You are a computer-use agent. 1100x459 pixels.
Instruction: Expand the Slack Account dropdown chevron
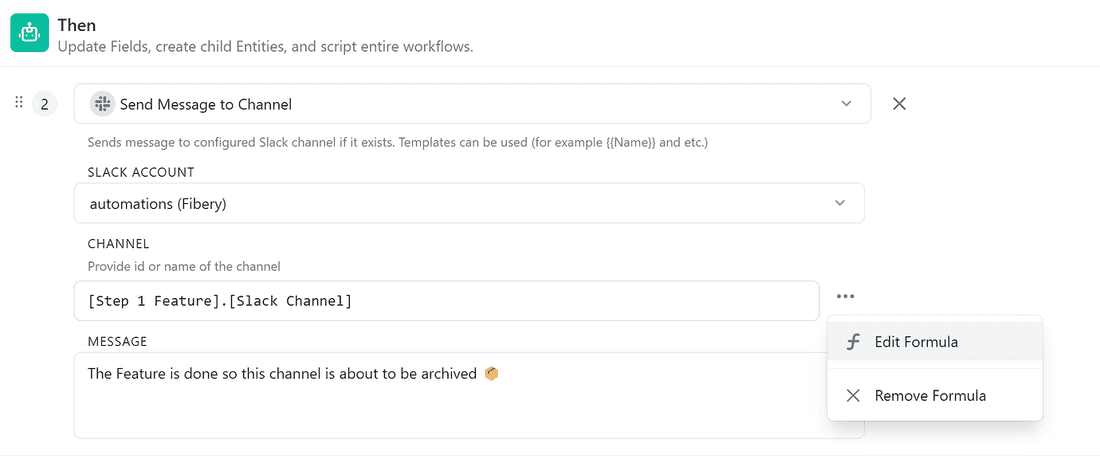[x=840, y=203]
